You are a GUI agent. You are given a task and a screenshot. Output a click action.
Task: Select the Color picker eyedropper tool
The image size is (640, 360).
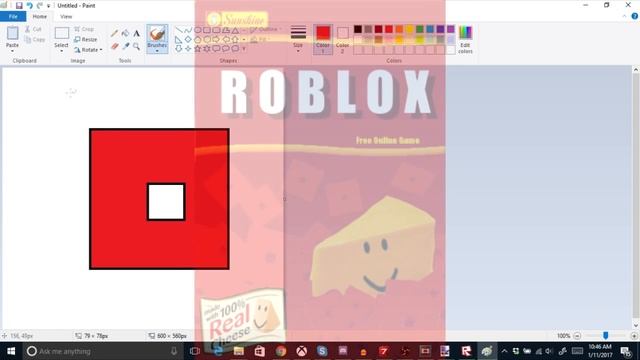(126, 47)
